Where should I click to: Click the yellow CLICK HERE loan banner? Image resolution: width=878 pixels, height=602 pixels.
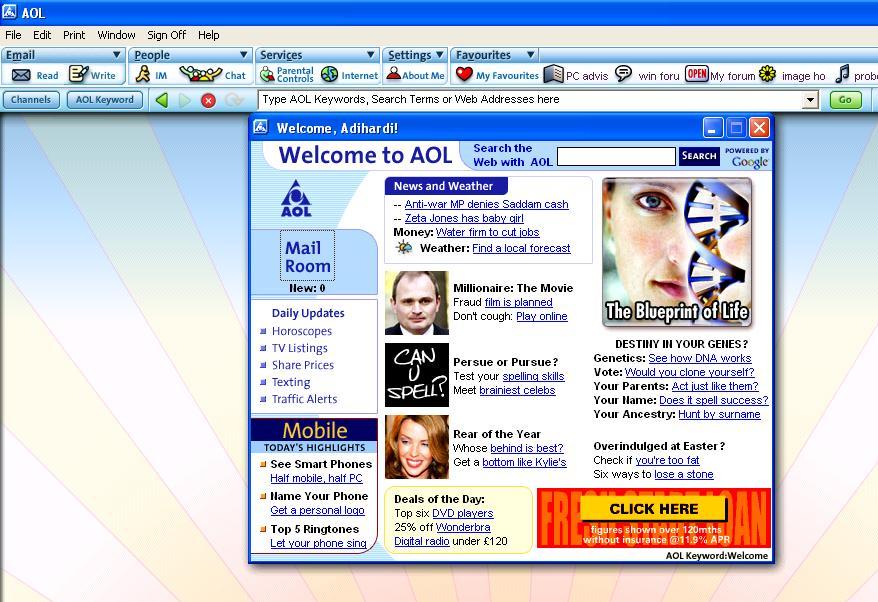click(653, 508)
